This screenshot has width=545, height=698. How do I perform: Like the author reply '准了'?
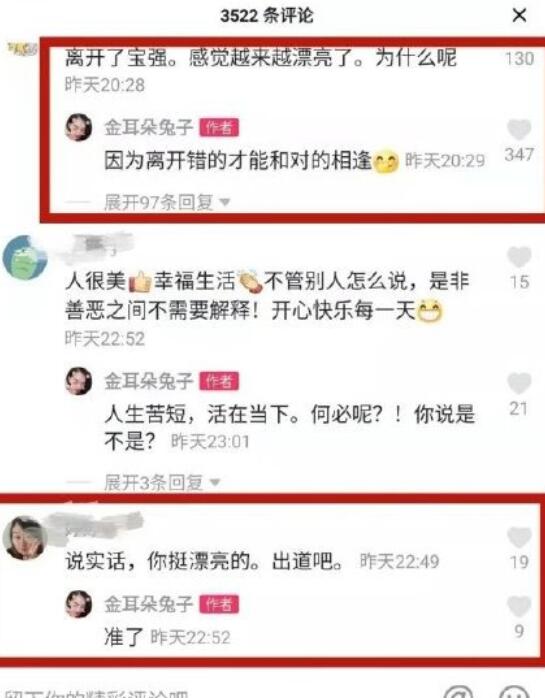pyautogui.click(x=519, y=606)
